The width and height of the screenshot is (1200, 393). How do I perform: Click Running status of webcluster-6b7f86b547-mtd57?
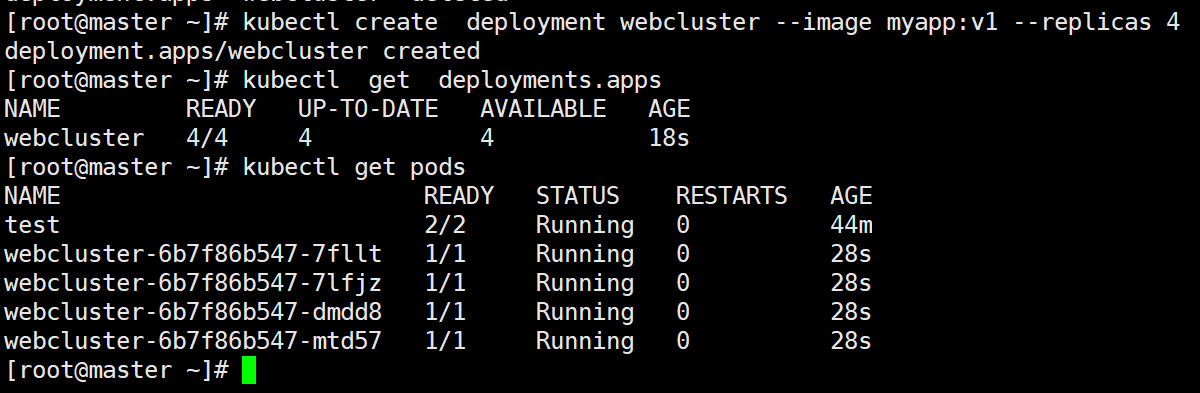pyautogui.click(x=585, y=341)
